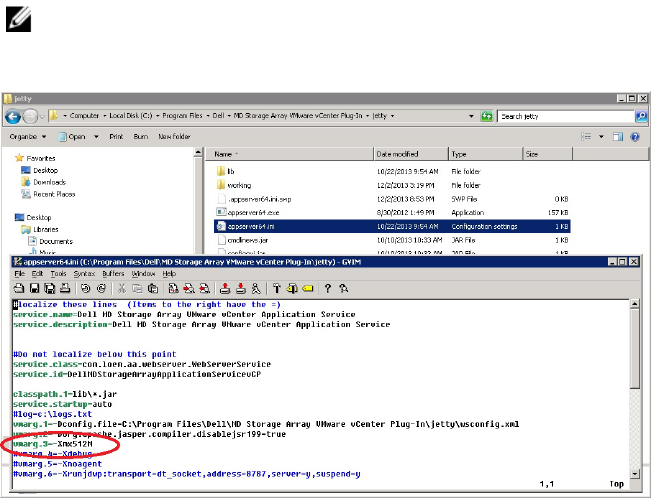
Task: Sort files by Date modified column
Action: (x=397, y=154)
